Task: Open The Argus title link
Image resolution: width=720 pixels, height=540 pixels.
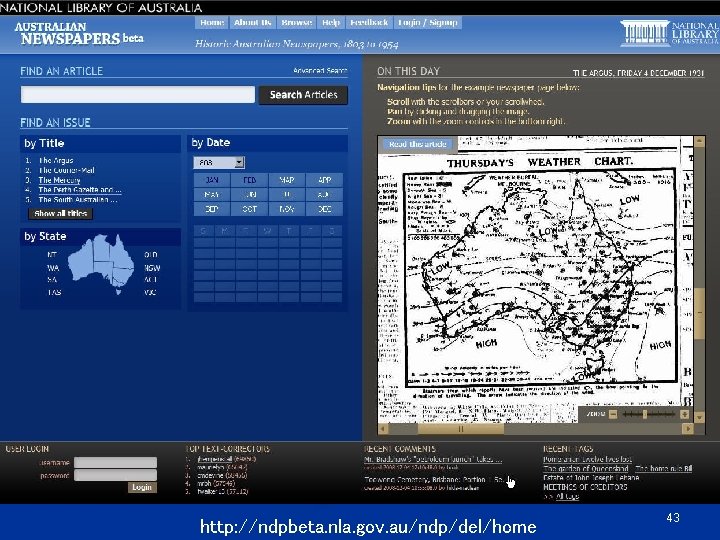Action: [56, 160]
